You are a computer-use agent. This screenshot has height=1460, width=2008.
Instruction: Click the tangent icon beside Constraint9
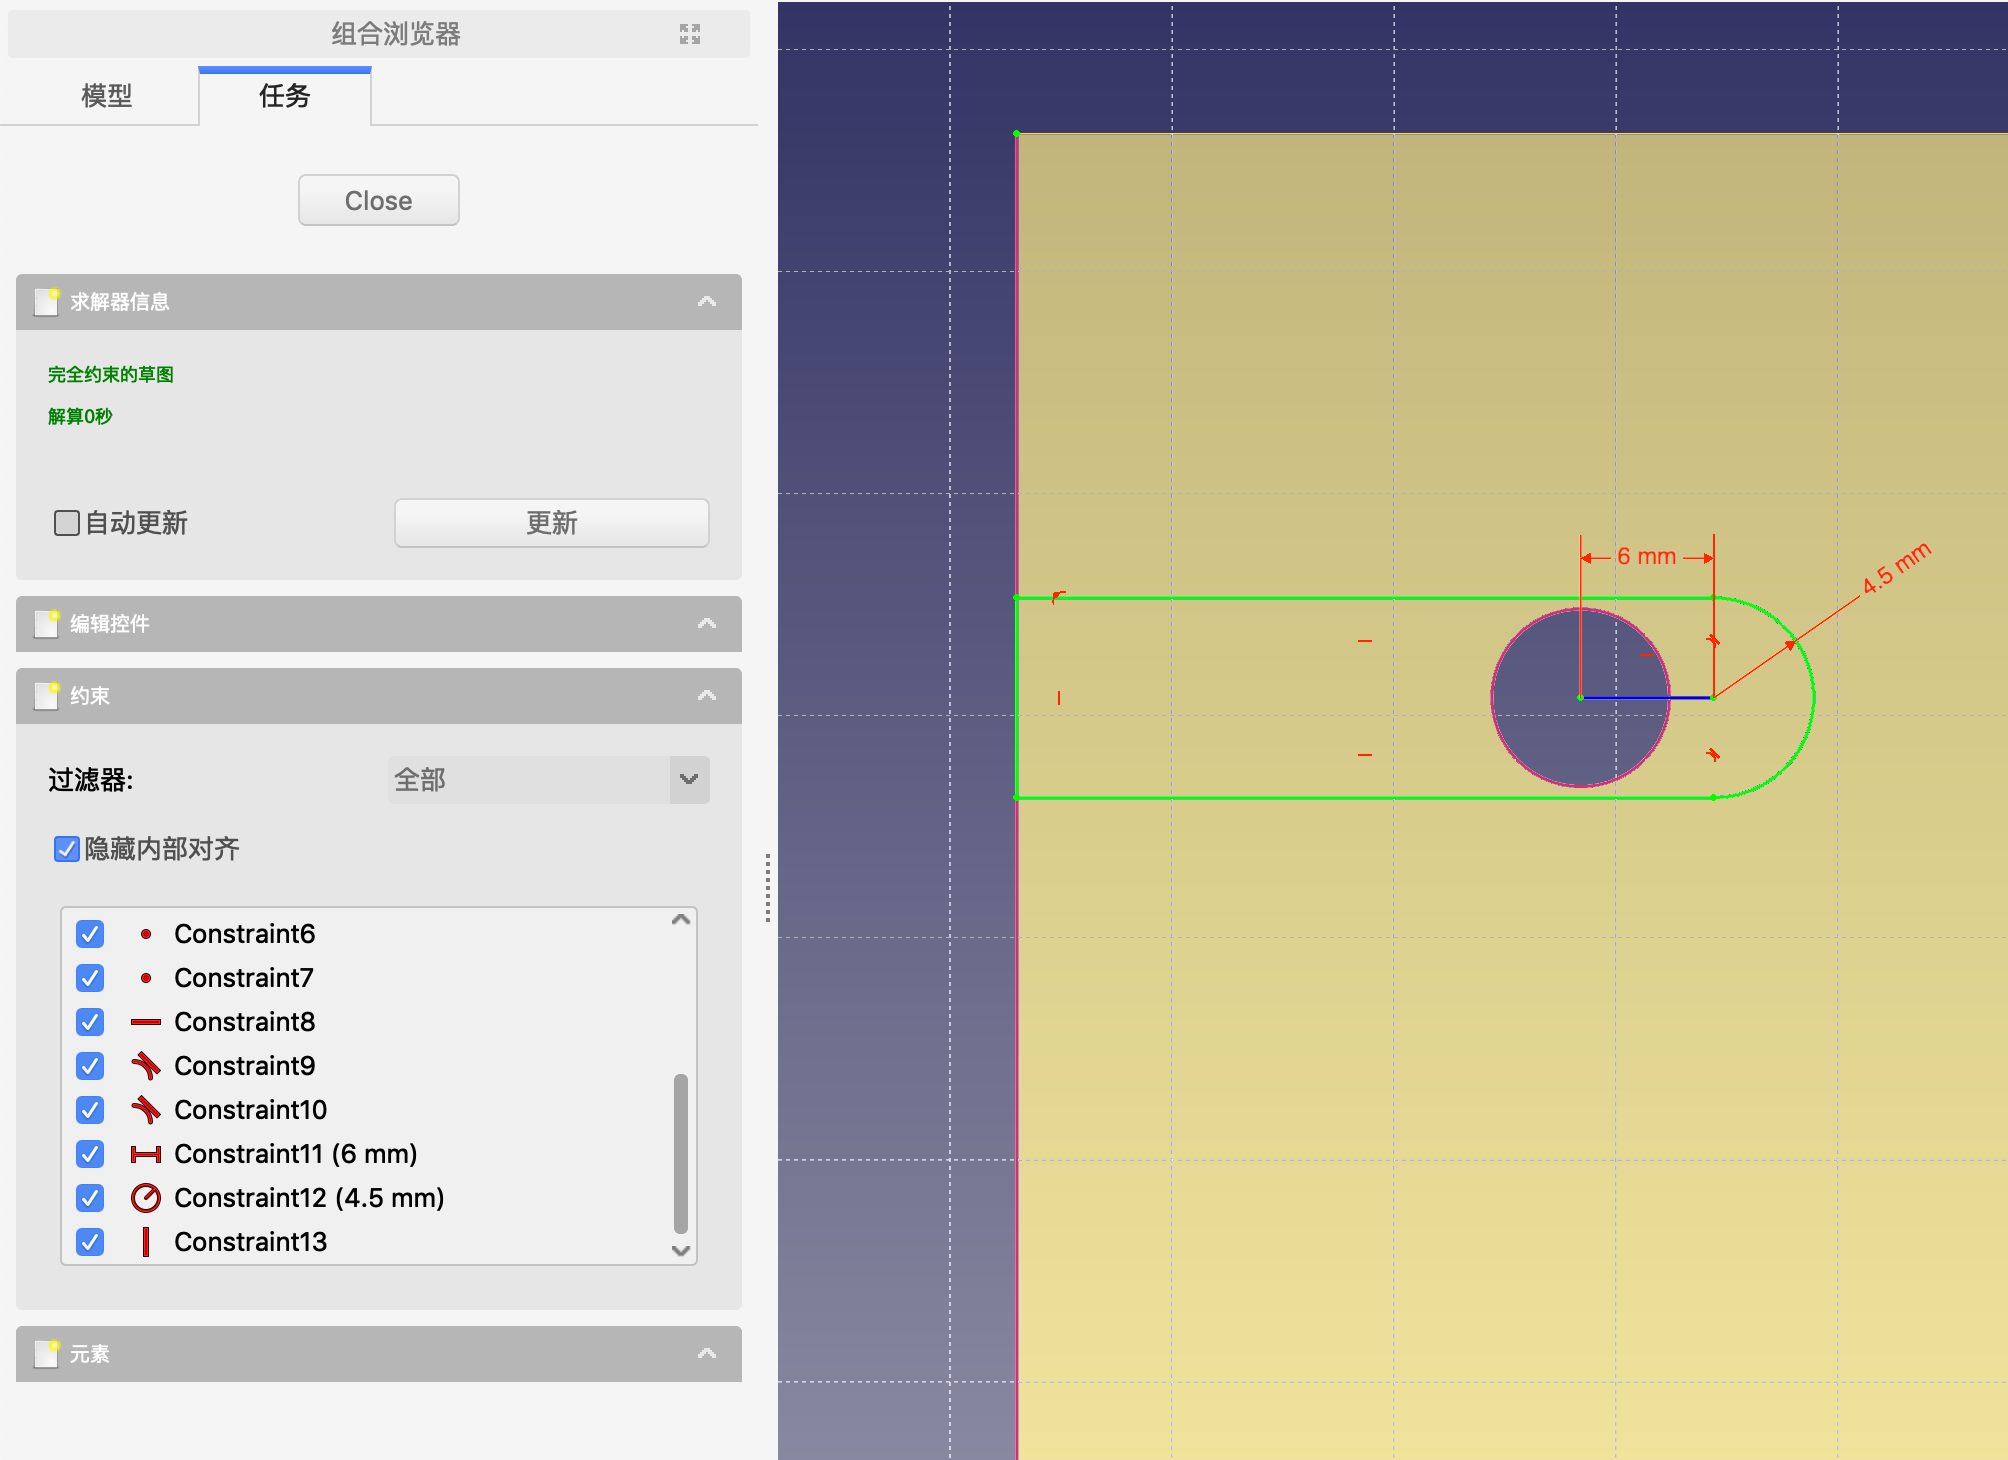pyautogui.click(x=146, y=1066)
